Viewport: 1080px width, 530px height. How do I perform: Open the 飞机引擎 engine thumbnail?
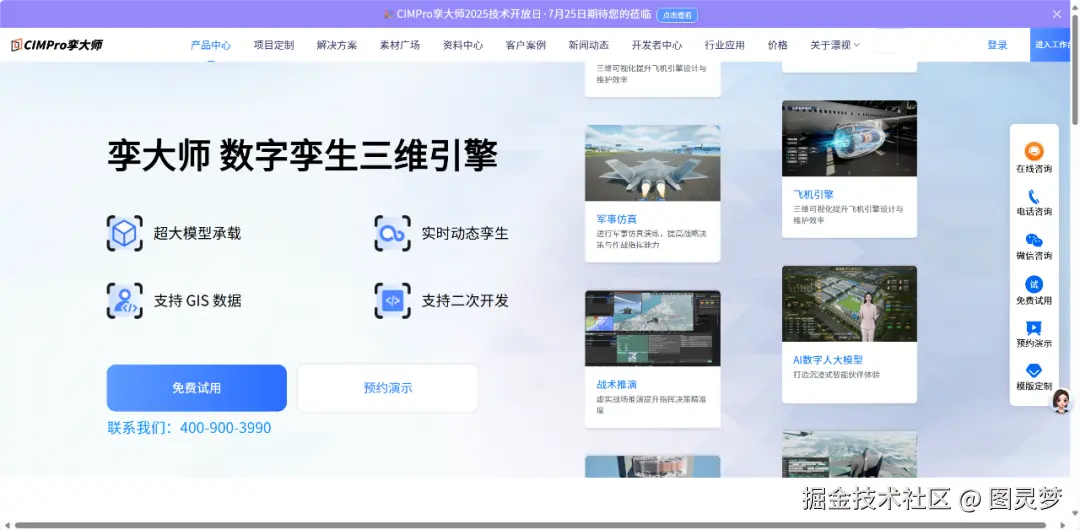click(849, 139)
